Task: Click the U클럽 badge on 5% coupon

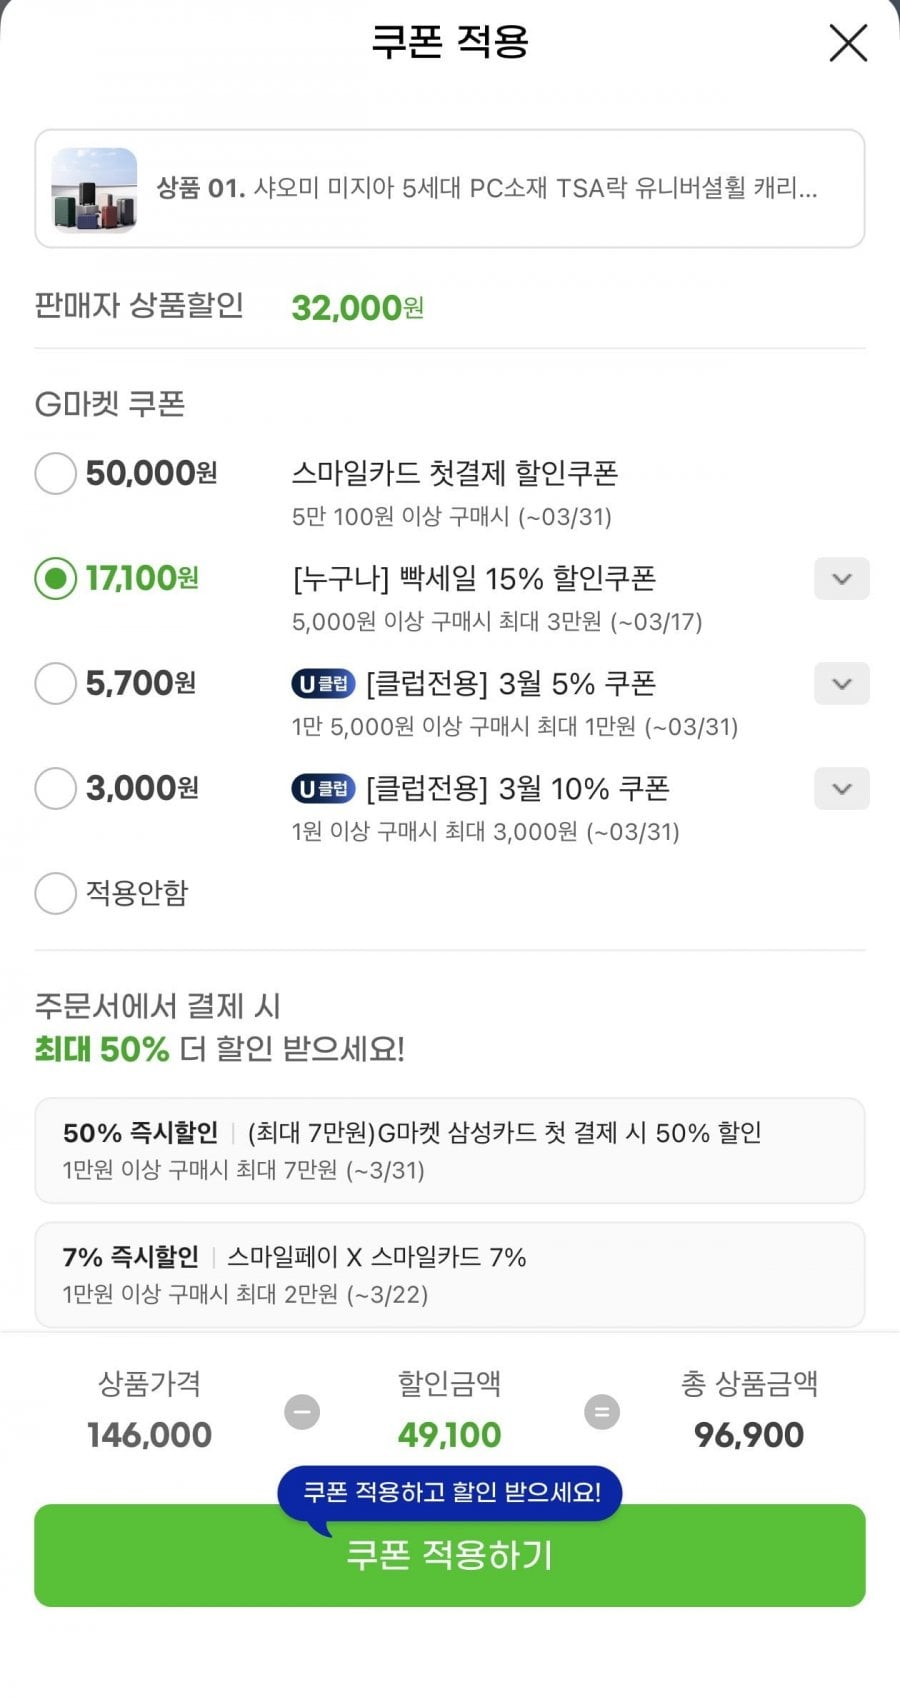Action: coord(323,684)
